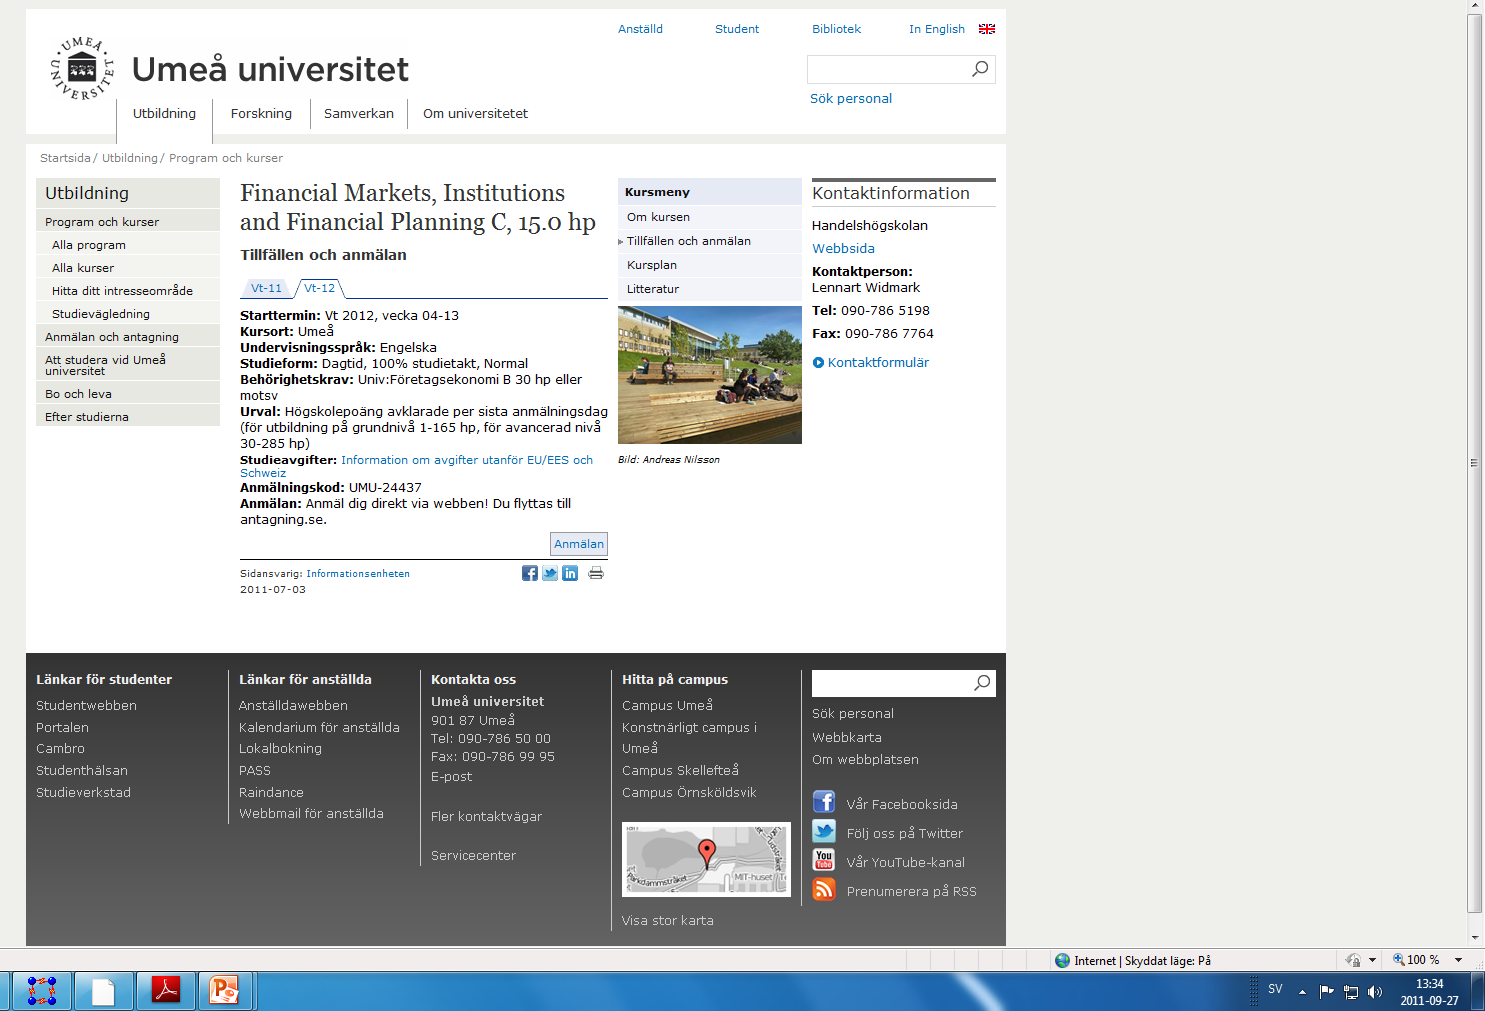Viewport: 1485px width, 1011px height.
Task: Click the campus map thumbnail
Action: click(x=706, y=859)
